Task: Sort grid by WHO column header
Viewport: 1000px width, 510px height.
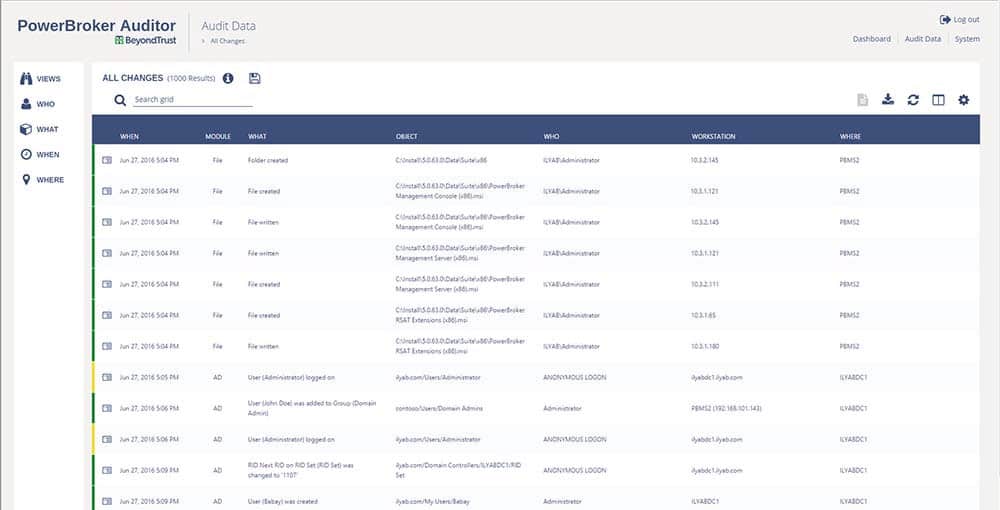Action: pyautogui.click(x=550, y=137)
